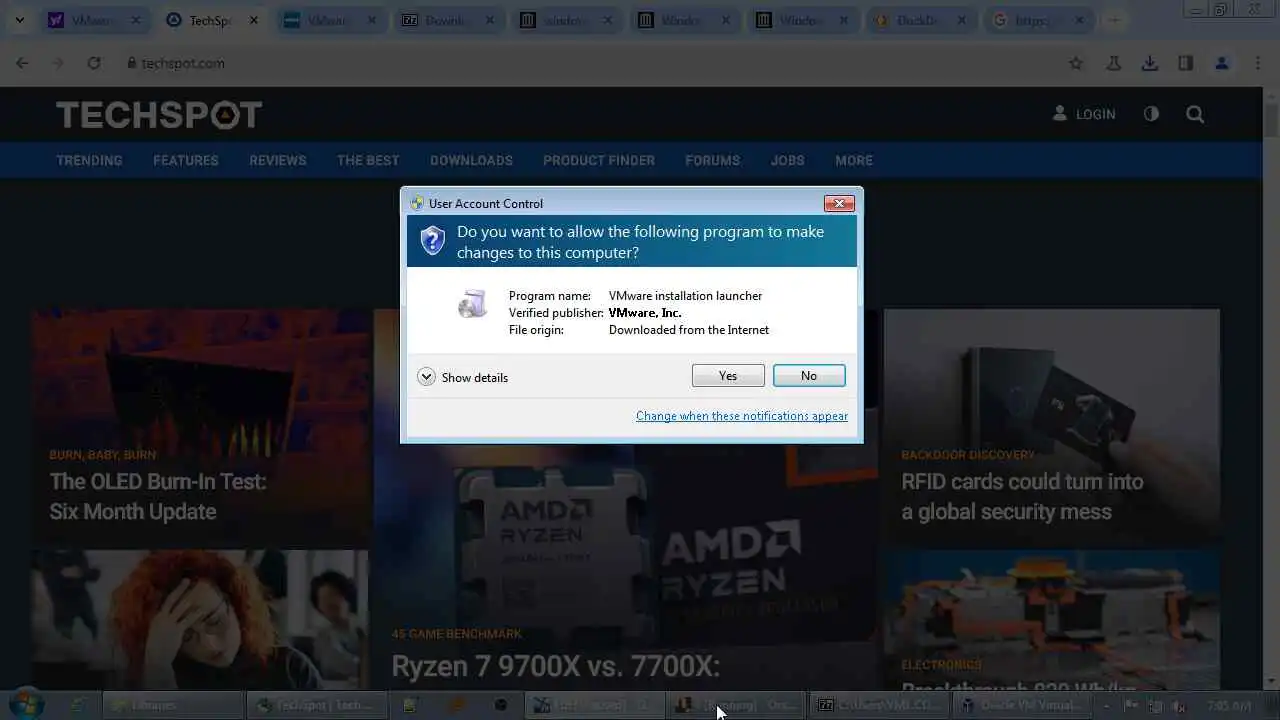1280x720 pixels.
Task: Reload the techspot.com page
Action: click(x=94, y=63)
